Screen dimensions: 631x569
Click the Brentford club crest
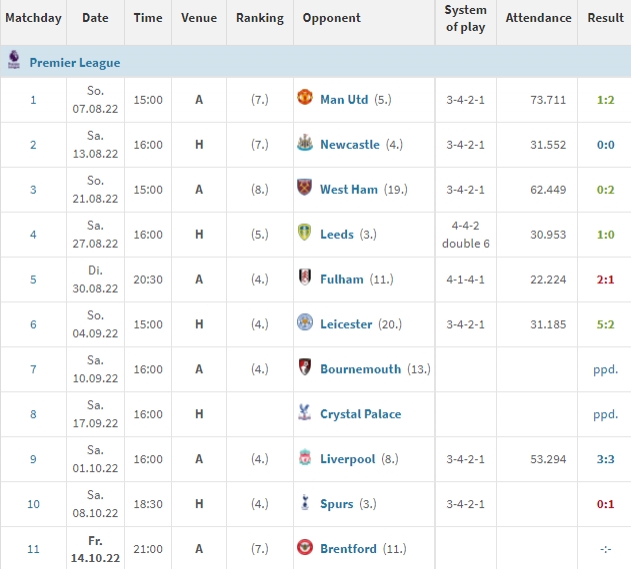[x=305, y=546]
